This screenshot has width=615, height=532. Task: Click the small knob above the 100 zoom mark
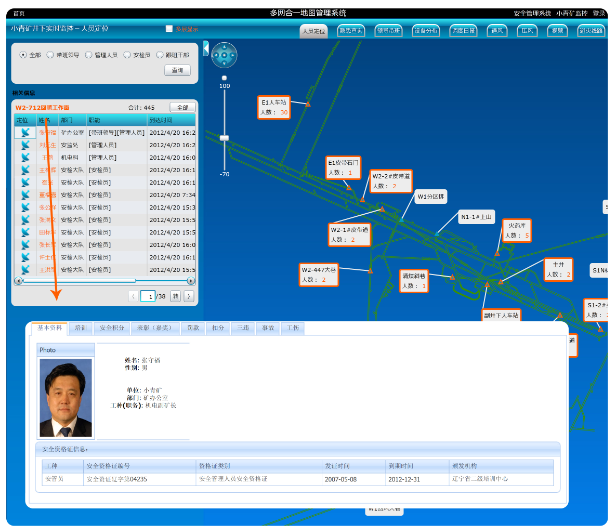[x=224, y=78]
